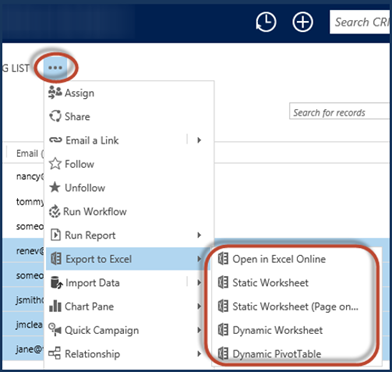Click the Relationship hierarchy icon
392x372 pixels.
[54, 353]
